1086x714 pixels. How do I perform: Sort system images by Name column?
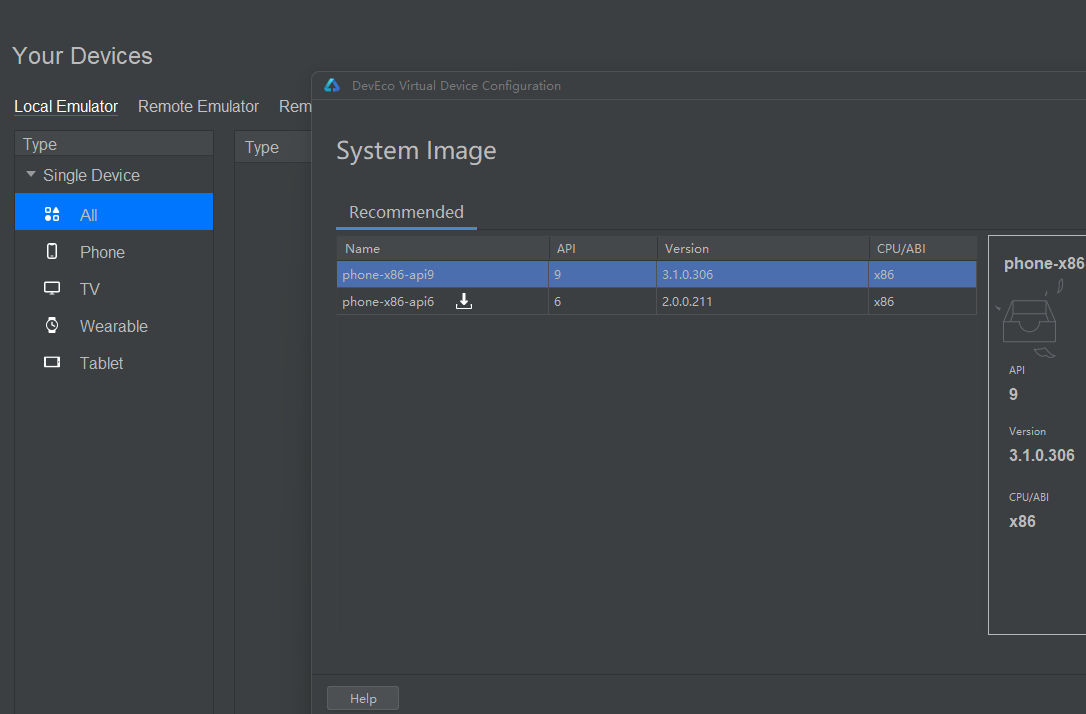tap(443, 249)
